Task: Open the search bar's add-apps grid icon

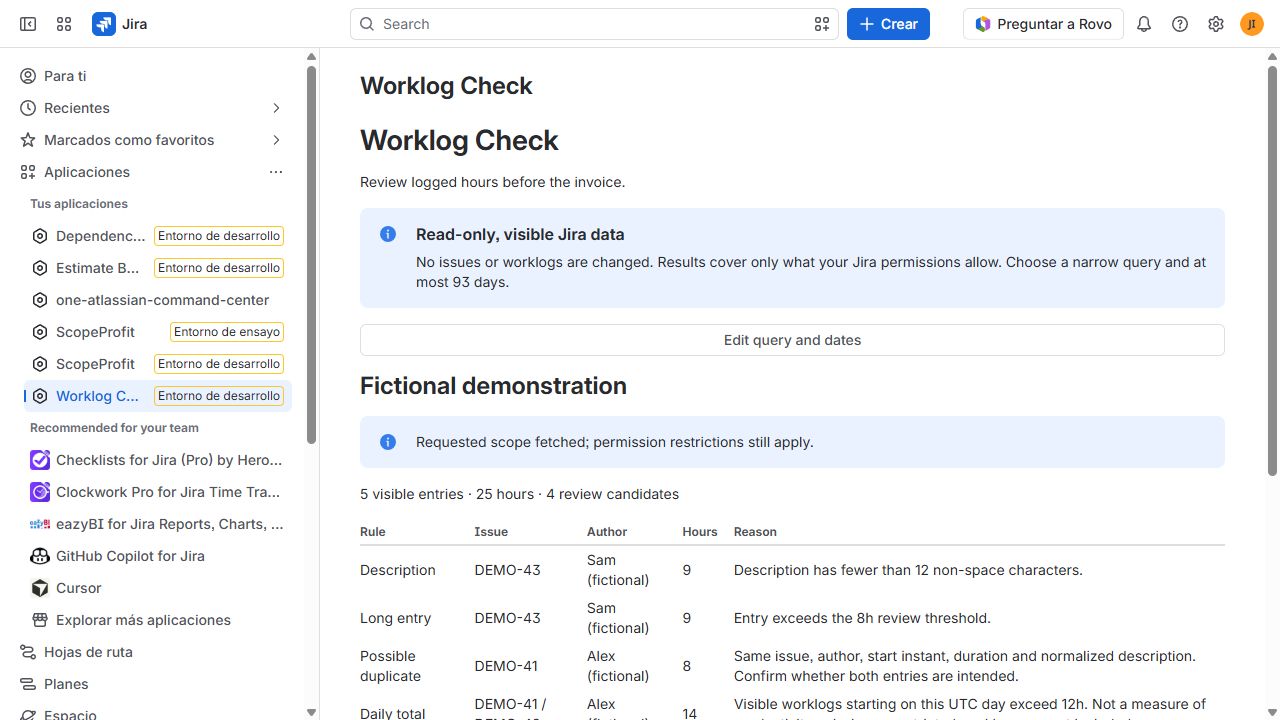Action: 822,24
